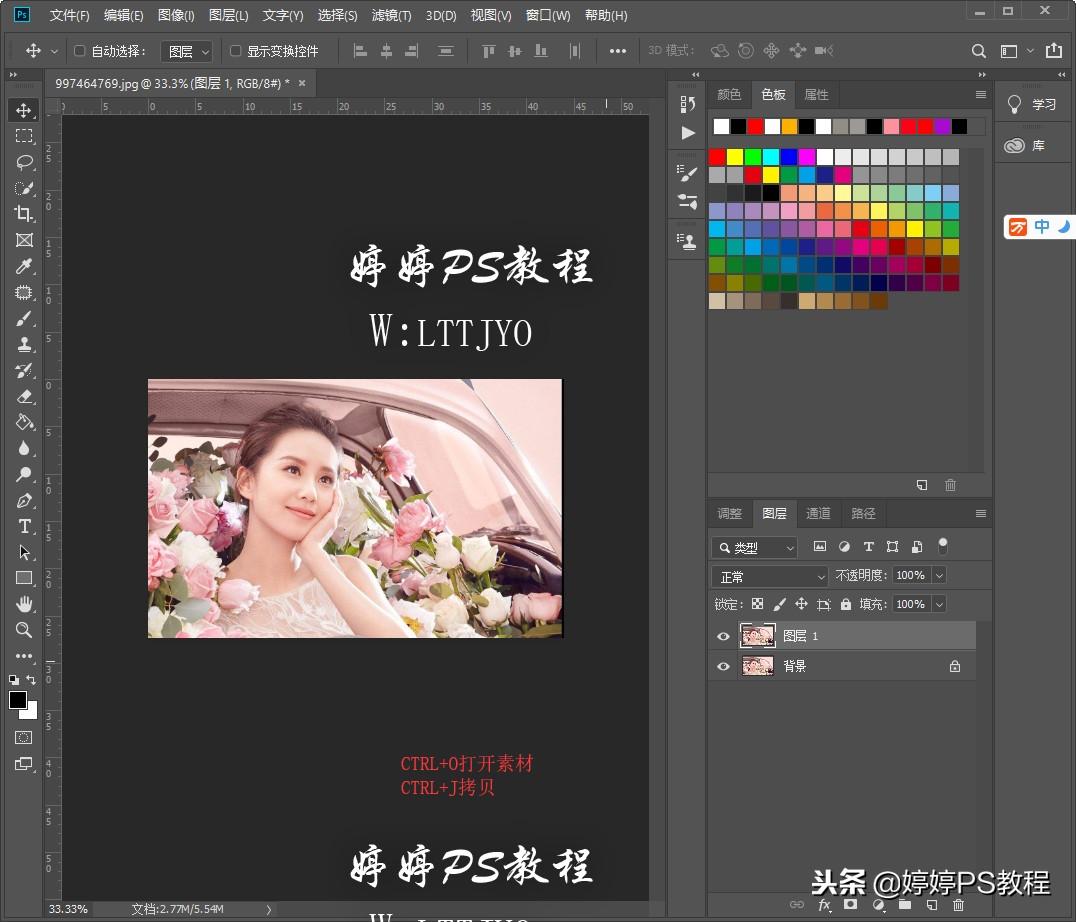The image size is (1076, 922).
Task: Hide the 图层 1 layer visibility eye
Action: coord(723,637)
